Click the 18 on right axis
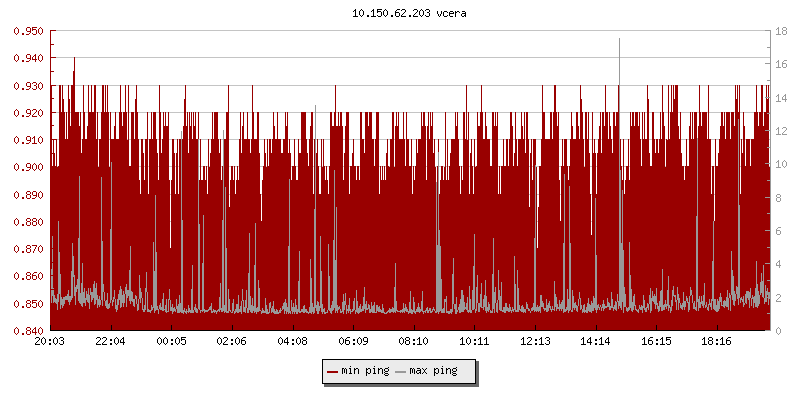Screen dimensions: 800x400 [x=785, y=31]
